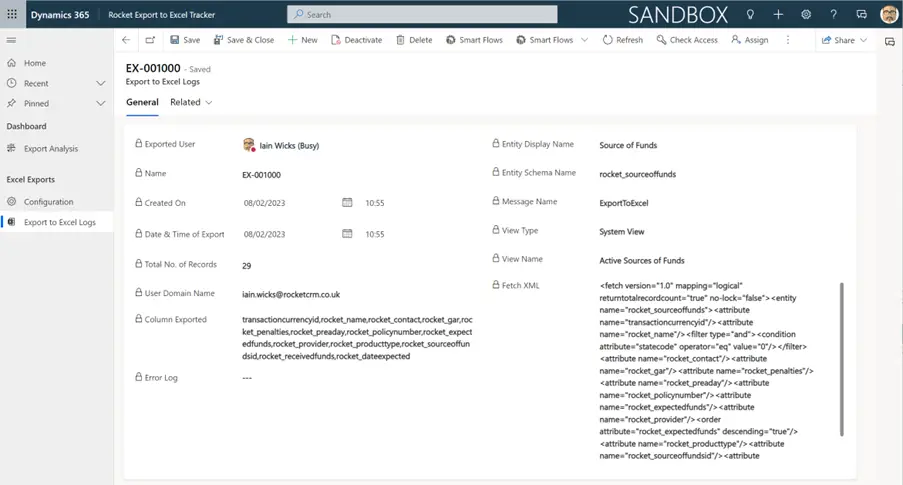Click the chat icon in header
Image resolution: width=903 pixels, height=485 pixels.
(862, 14)
